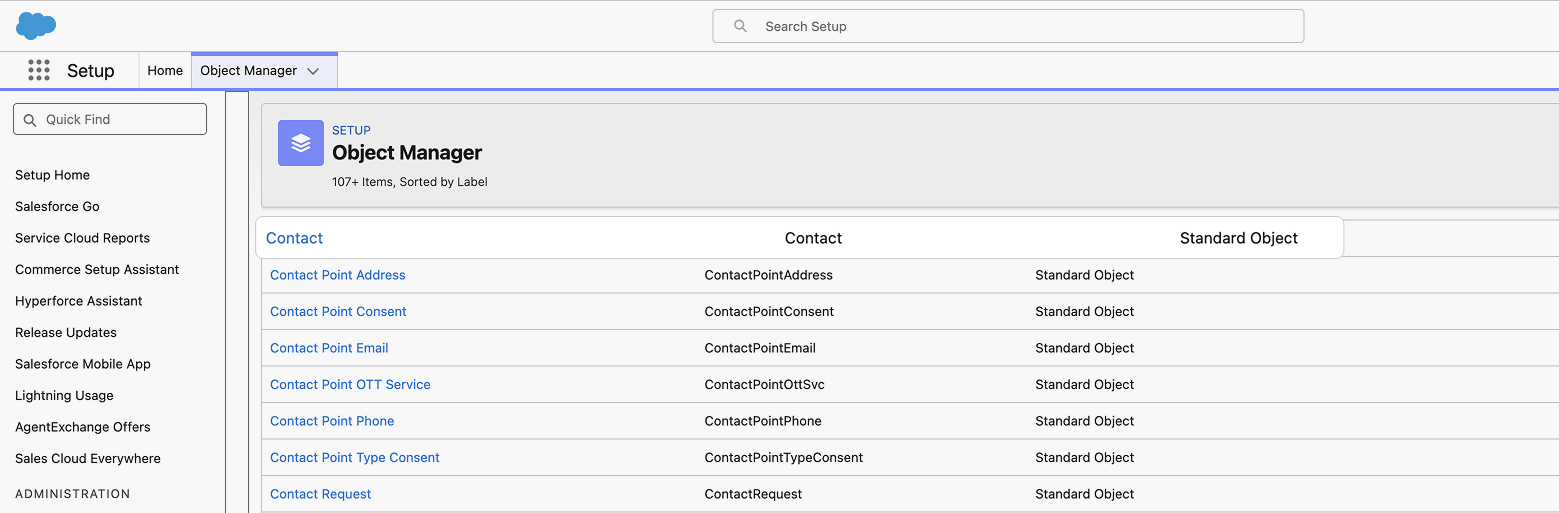
Task: Open Setup Home in sidebar
Action: point(52,175)
